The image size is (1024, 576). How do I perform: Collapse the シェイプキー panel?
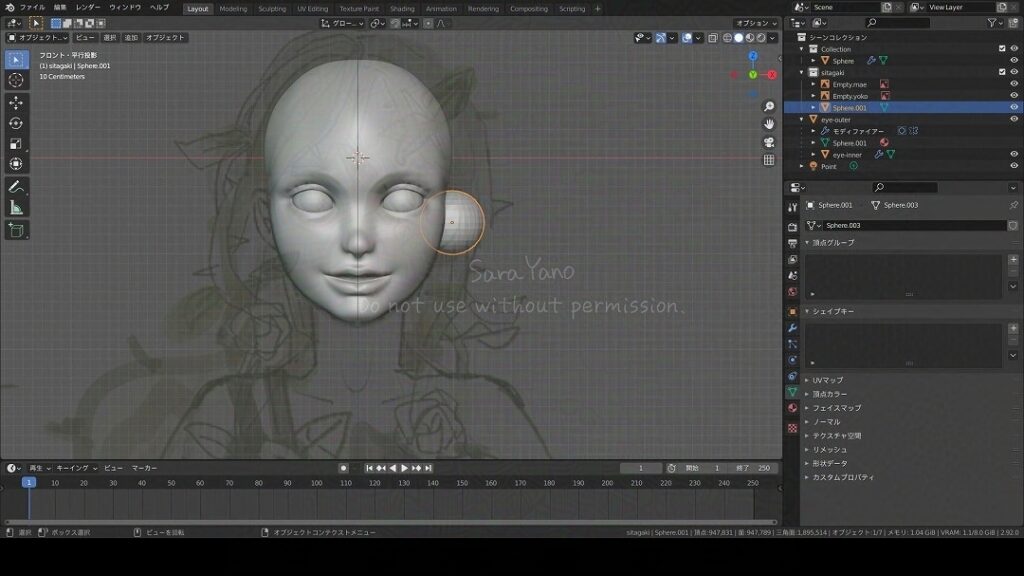[x=807, y=312]
